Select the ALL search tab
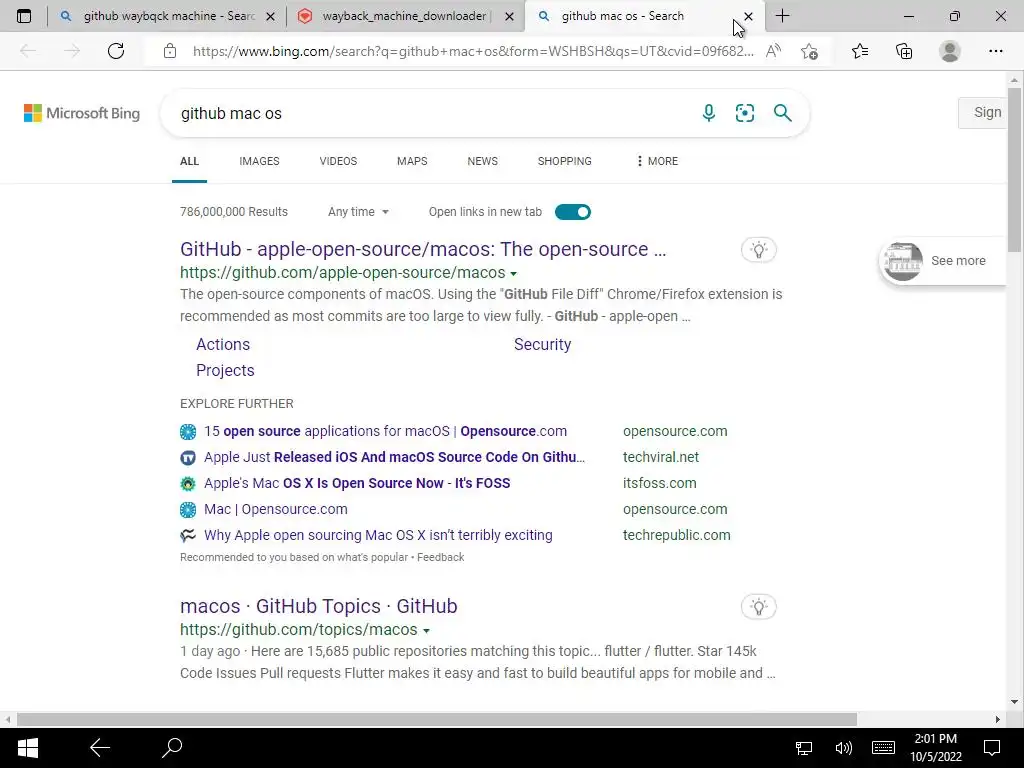 coord(189,161)
